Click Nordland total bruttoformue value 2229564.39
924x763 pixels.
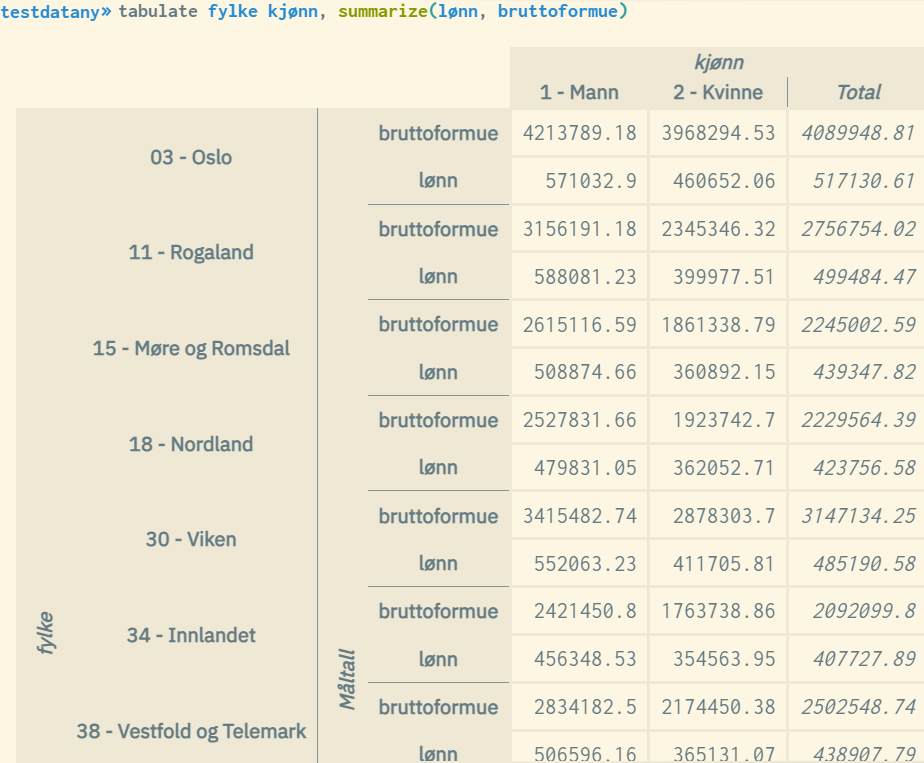857,420
